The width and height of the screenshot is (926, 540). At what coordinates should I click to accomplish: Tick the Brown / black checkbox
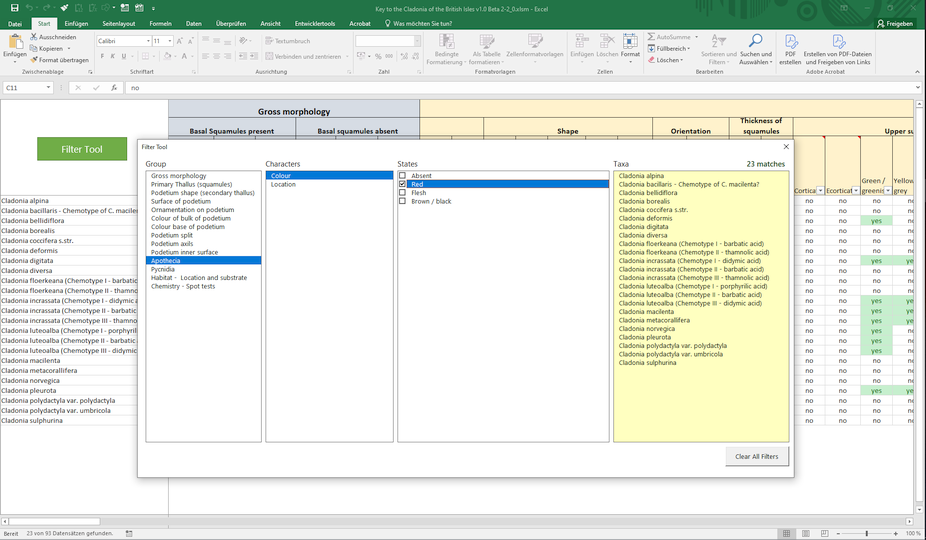402,202
